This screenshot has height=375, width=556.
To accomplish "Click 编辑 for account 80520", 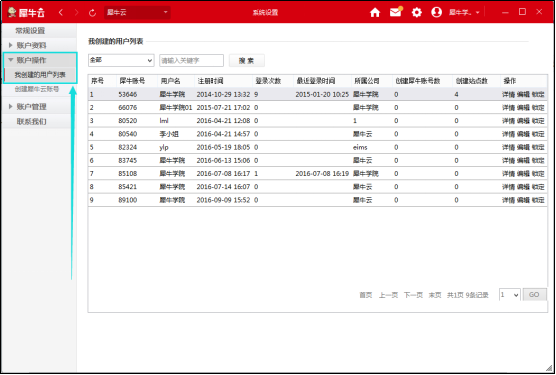I will (x=523, y=121).
